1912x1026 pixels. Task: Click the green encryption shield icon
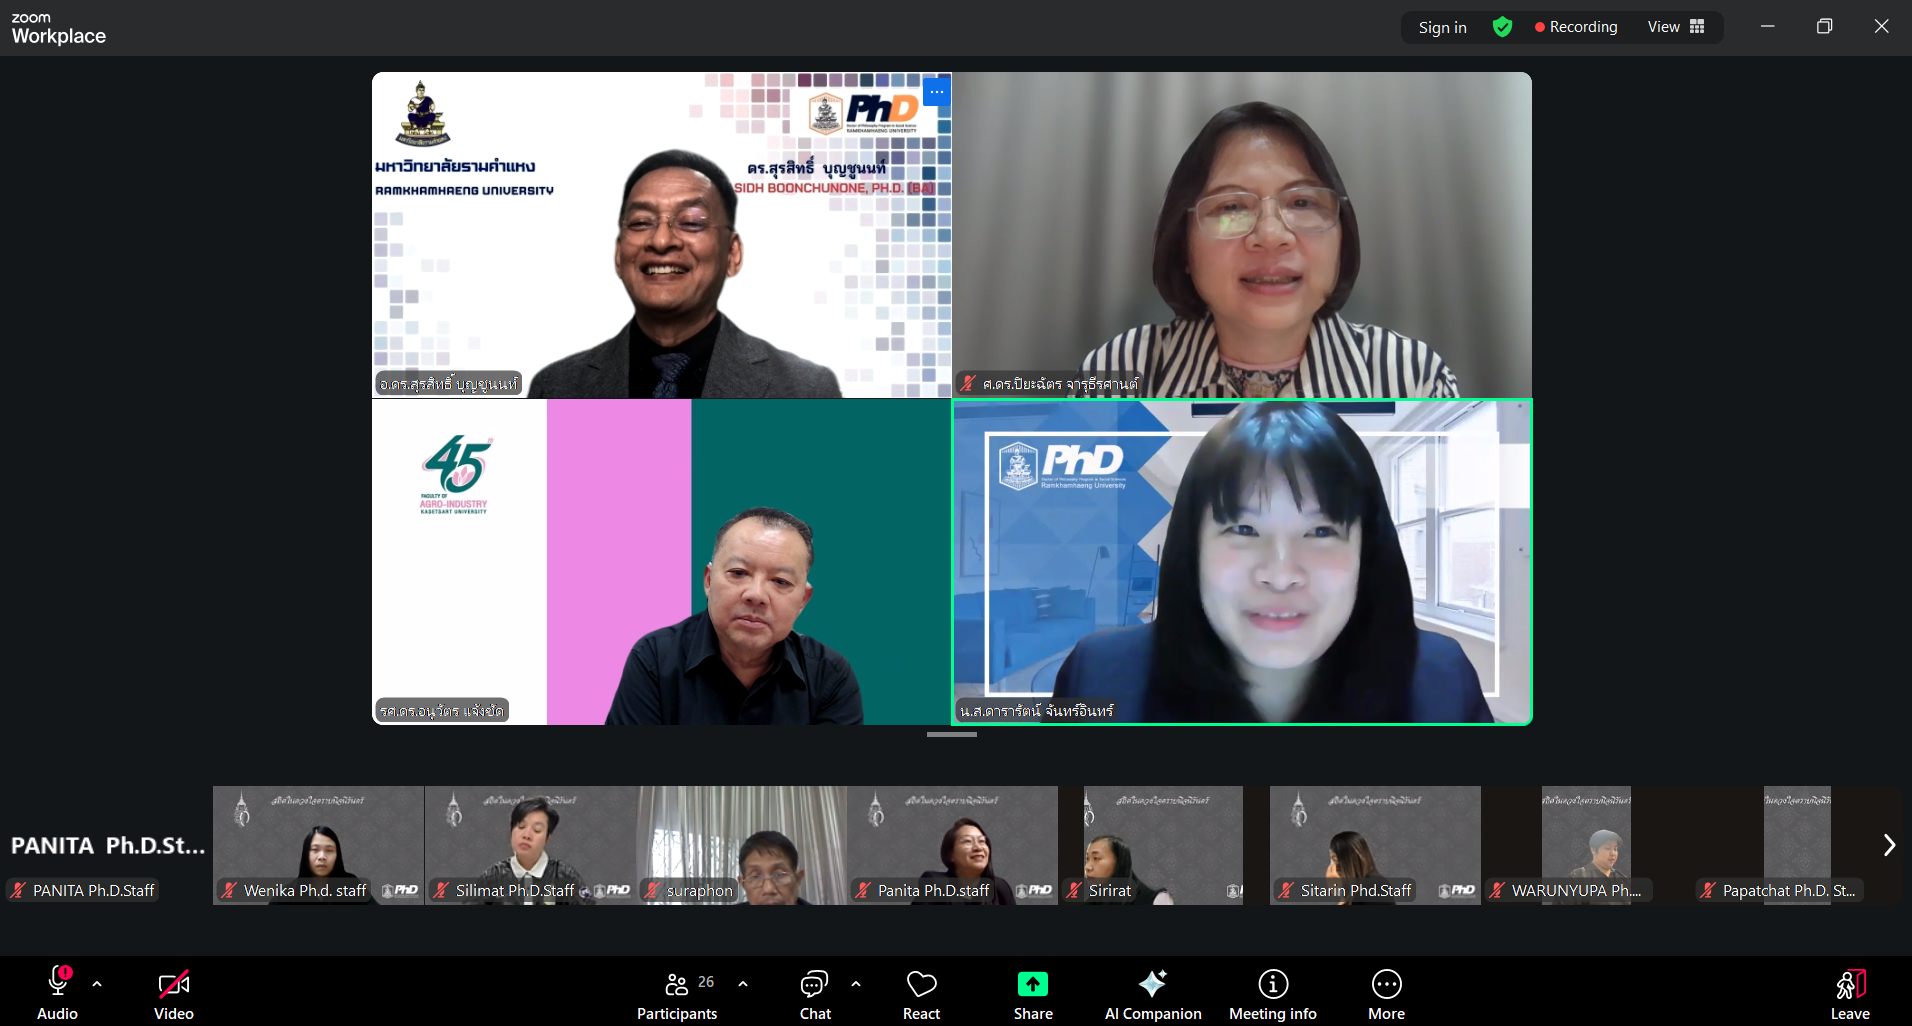coord(1502,27)
